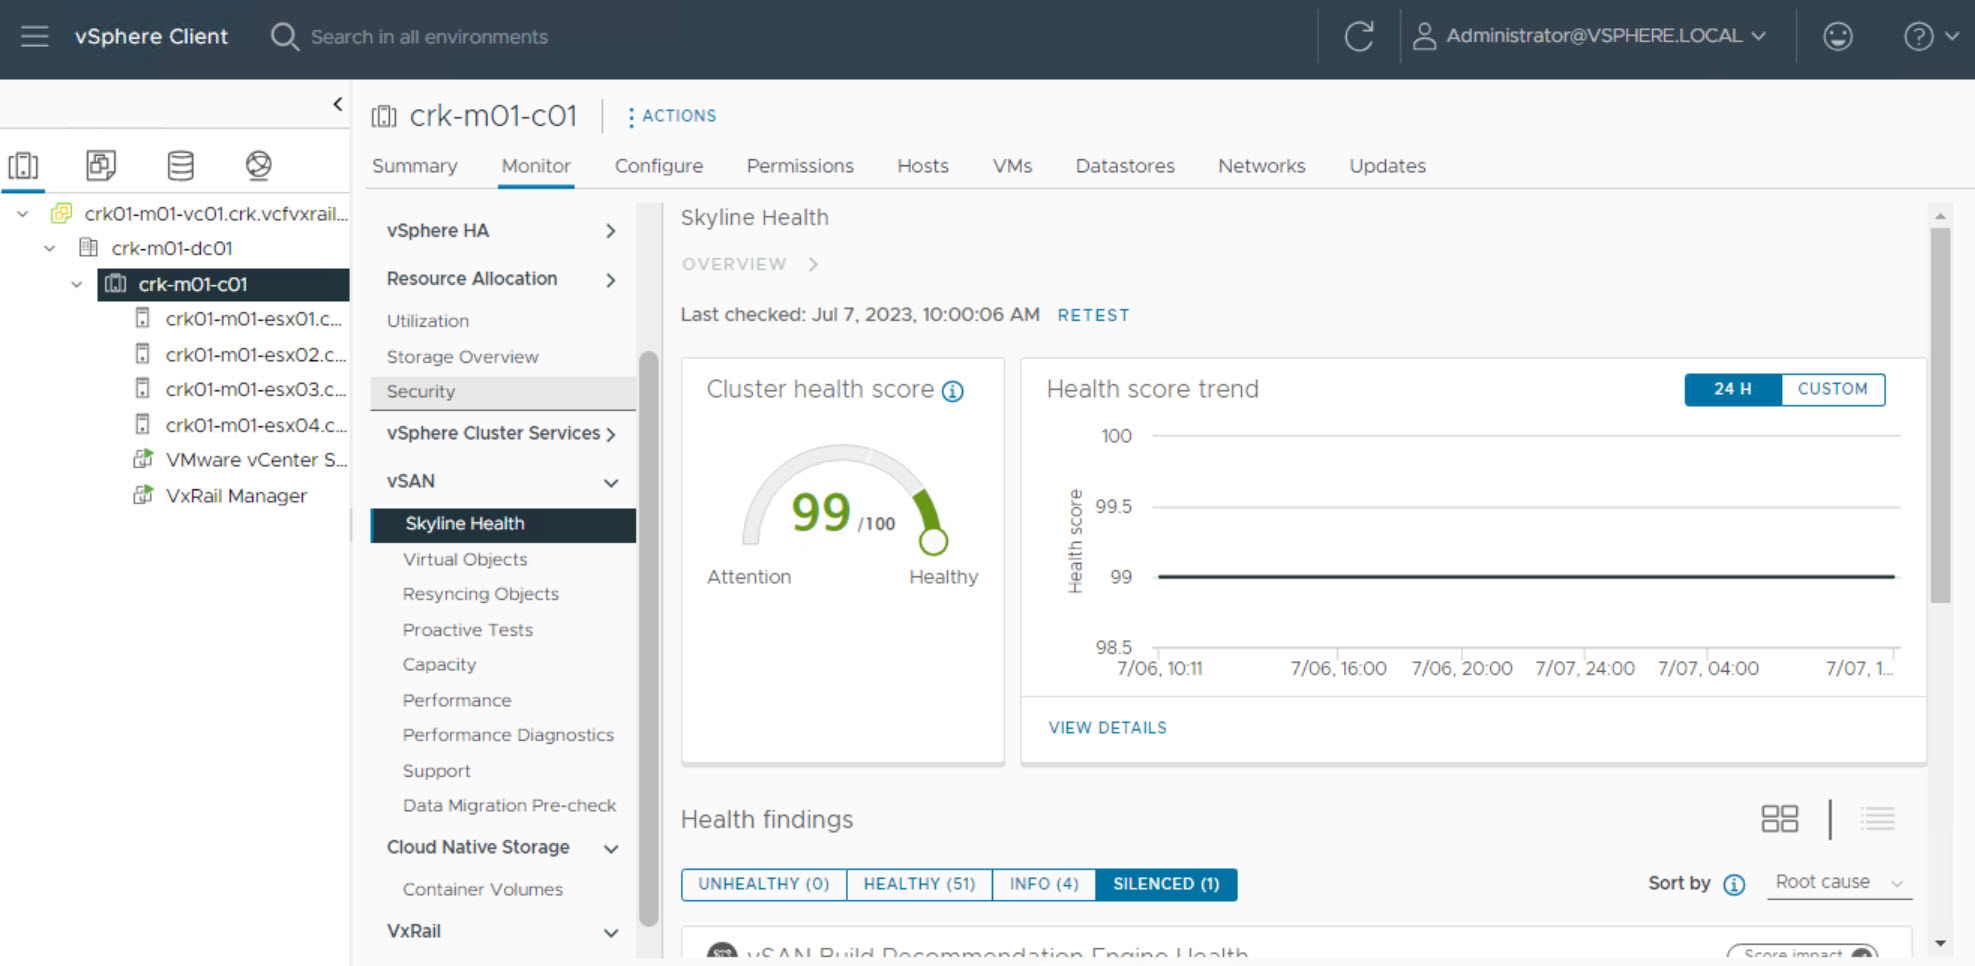
Task: Collapse the crk-m01-dc01 datacenter tree node
Action: click(x=49, y=248)
